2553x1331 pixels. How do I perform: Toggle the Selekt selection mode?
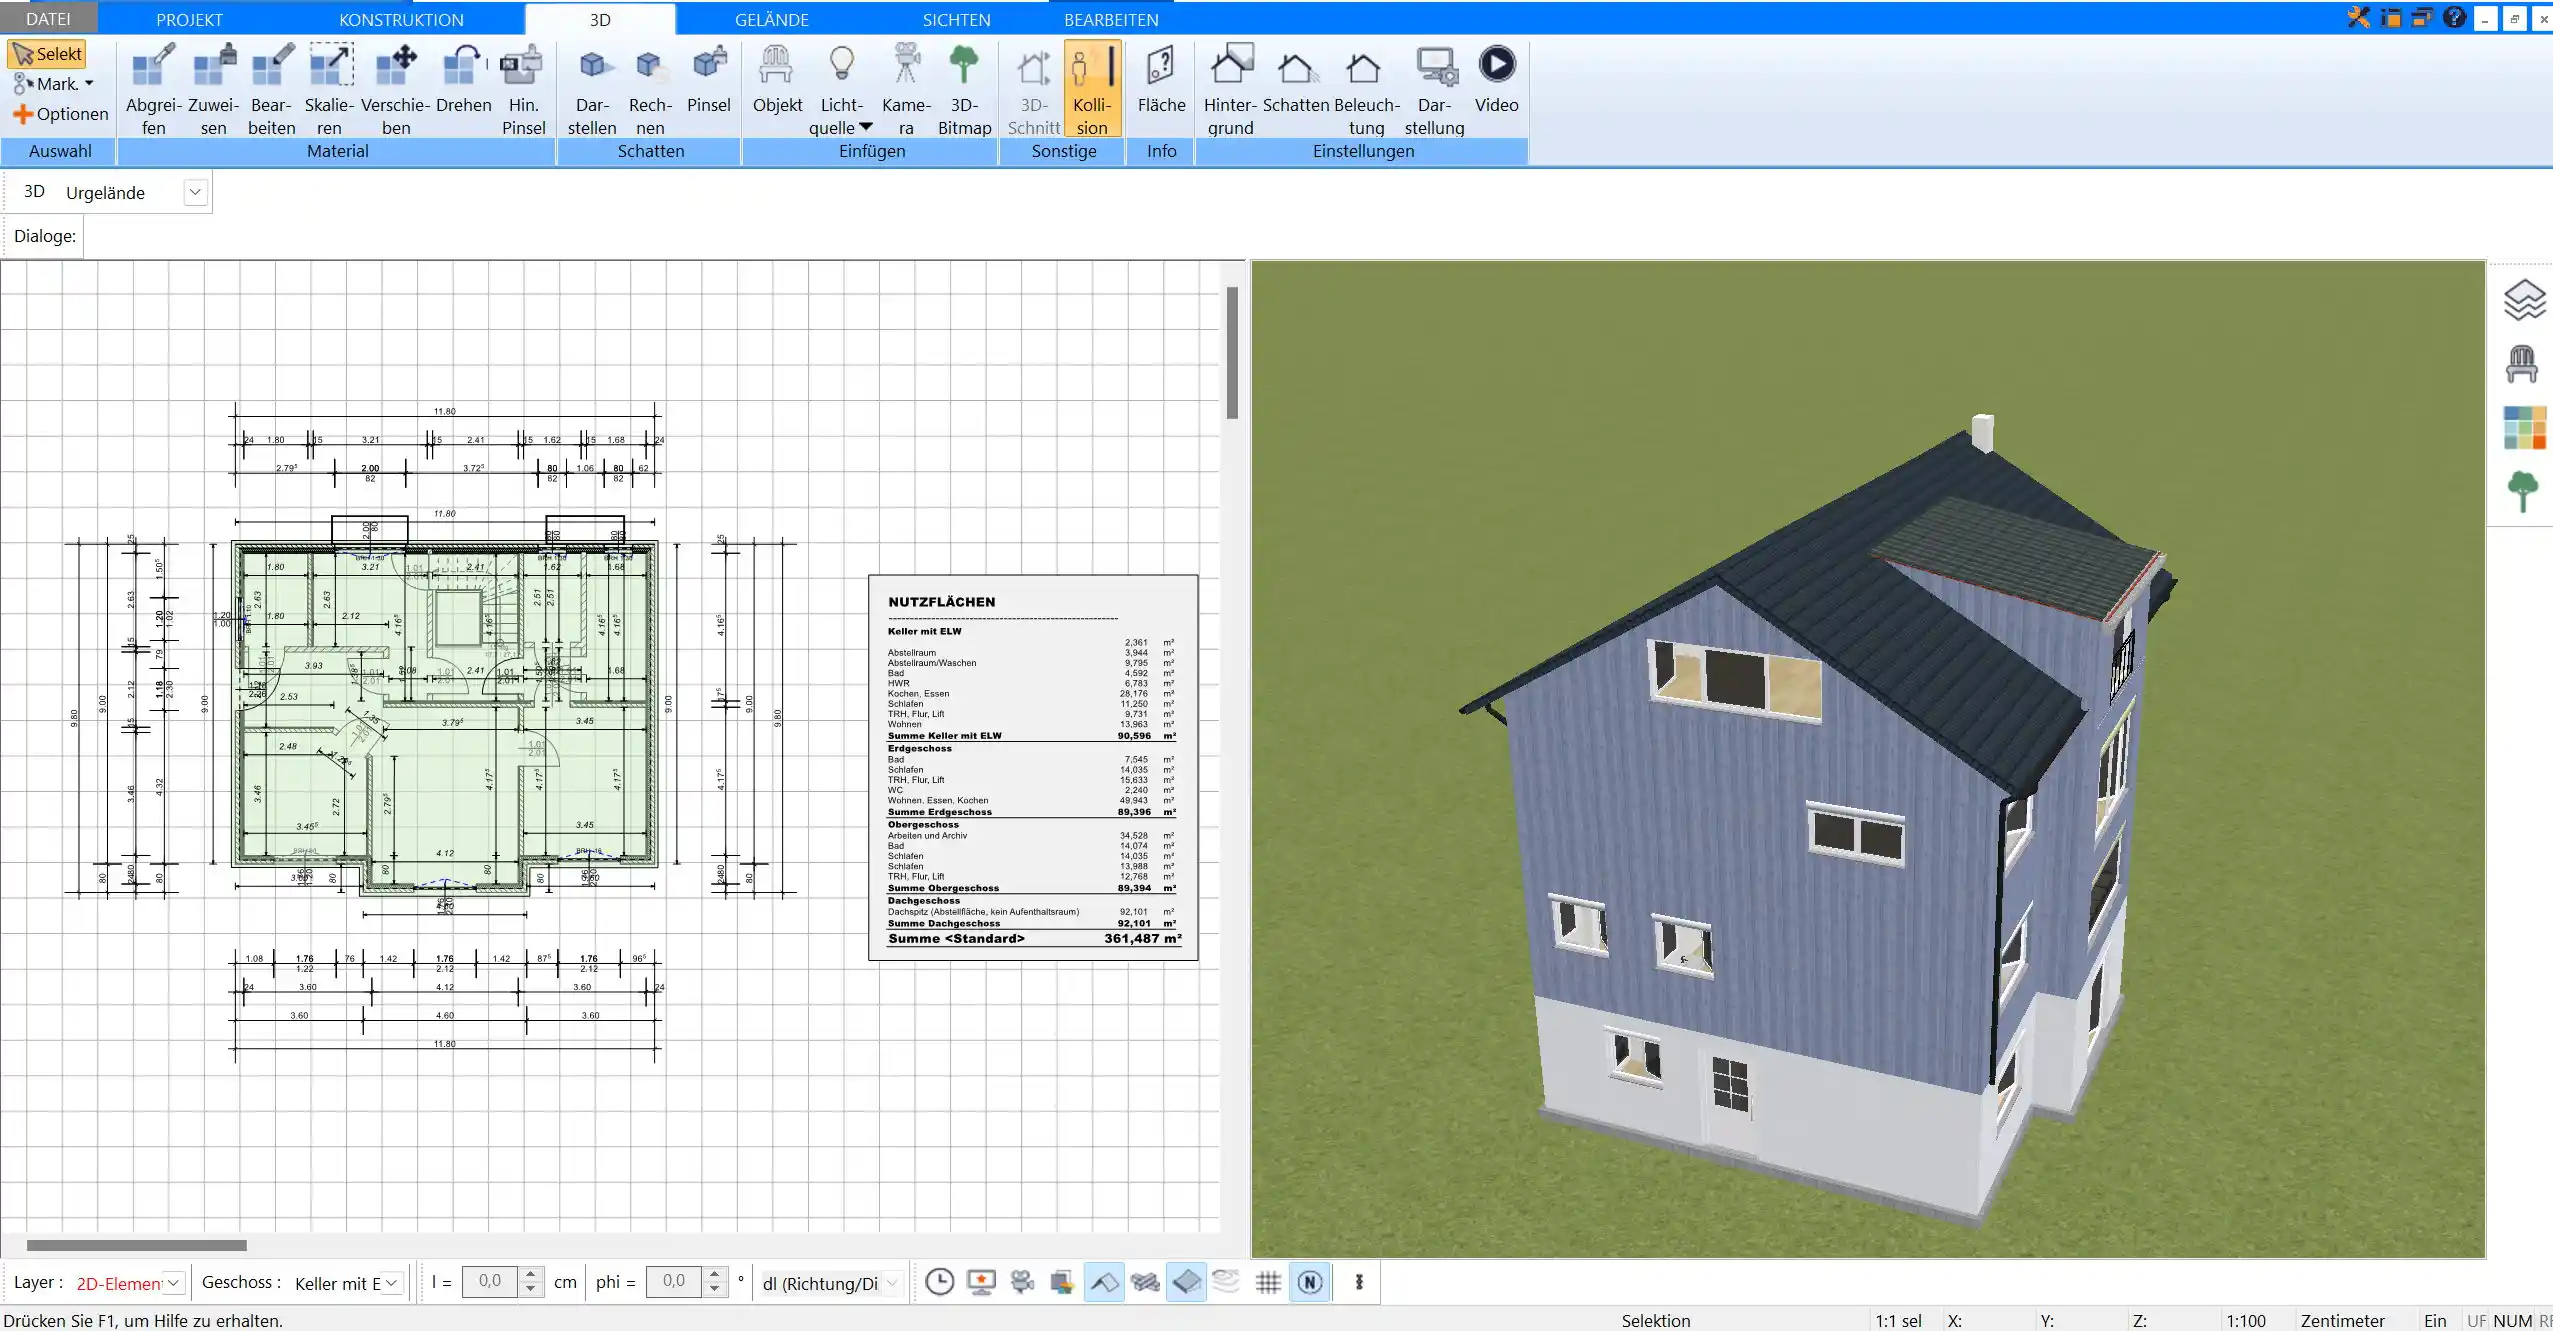pyautogui.click(x=47, y=54)
